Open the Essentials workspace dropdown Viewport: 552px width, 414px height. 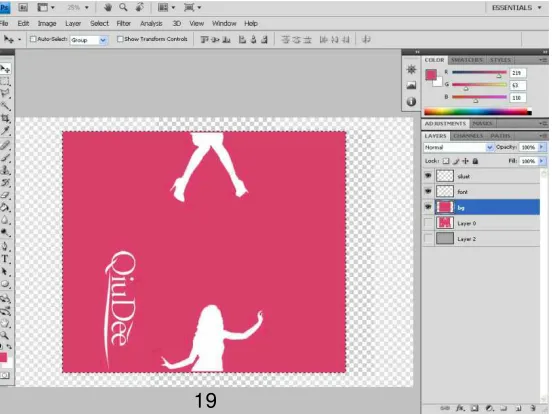516,7
